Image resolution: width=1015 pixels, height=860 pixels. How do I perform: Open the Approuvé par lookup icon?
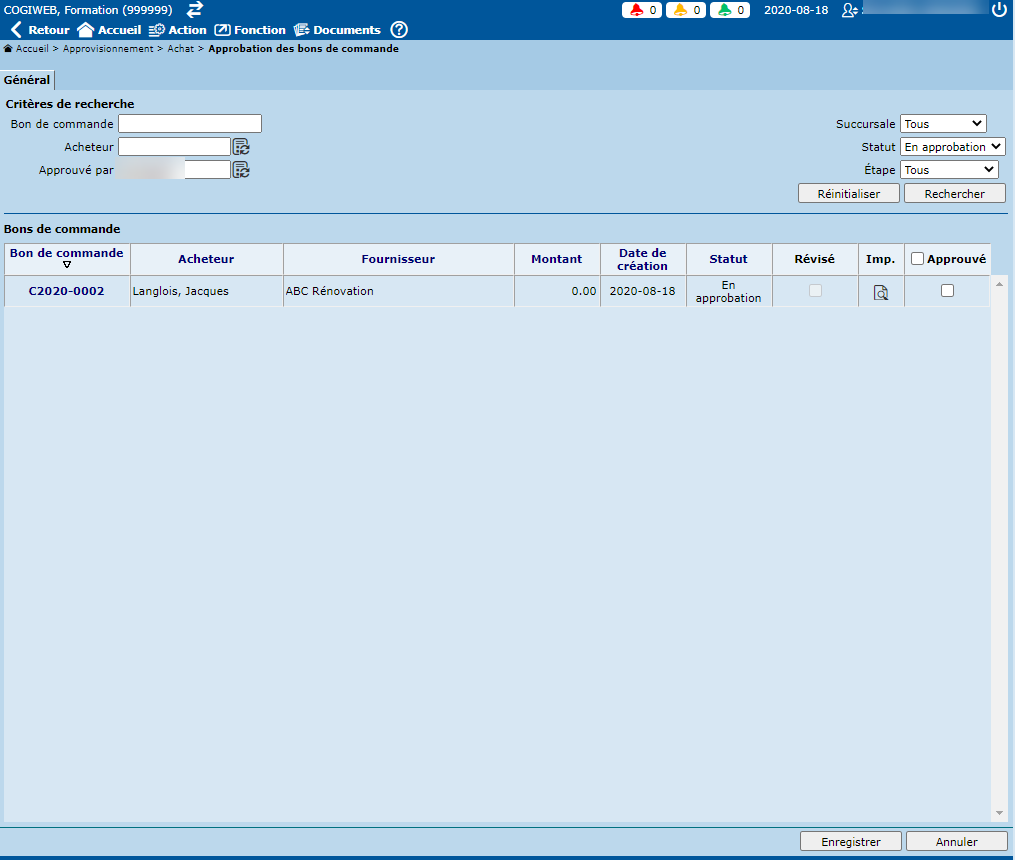(x=241, y=170)
